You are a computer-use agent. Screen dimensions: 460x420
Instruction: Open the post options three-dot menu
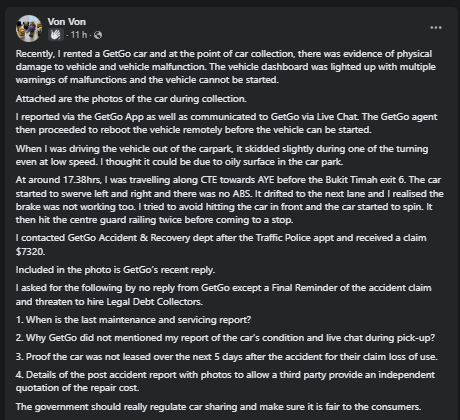(436, 28)
